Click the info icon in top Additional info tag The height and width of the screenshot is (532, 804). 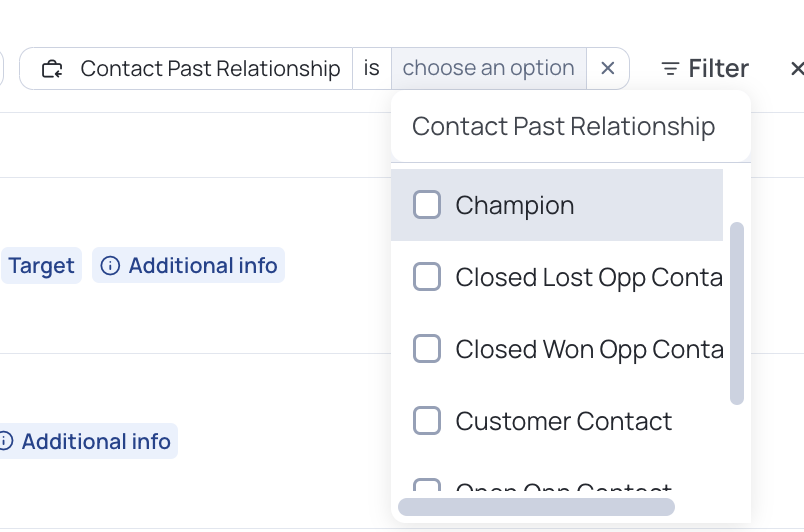coord(110,265)
